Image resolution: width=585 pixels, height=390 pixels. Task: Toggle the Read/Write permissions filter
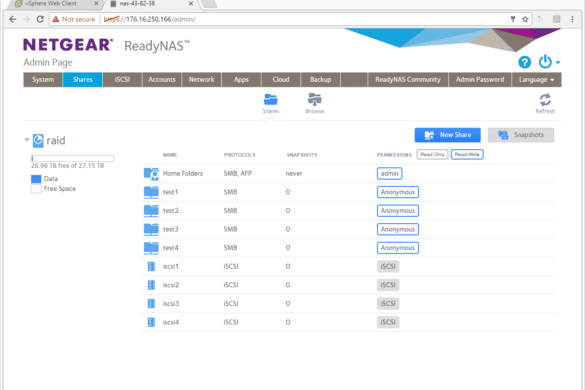click(x=467, y=155)
